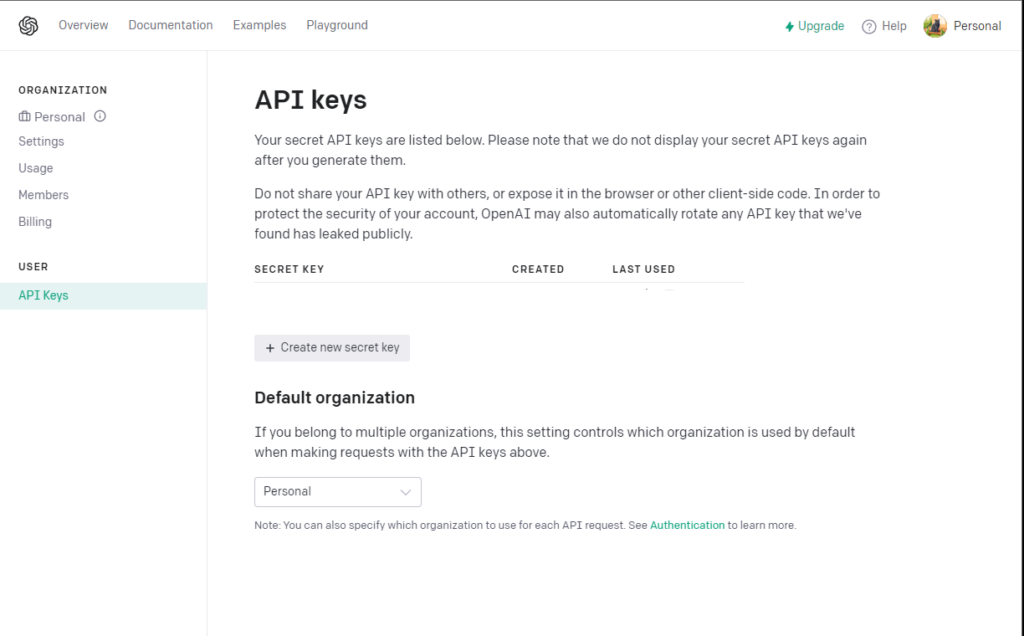Screen dimensions: 1024x636
Task: Create new secret key
Action: pos(332,348)
